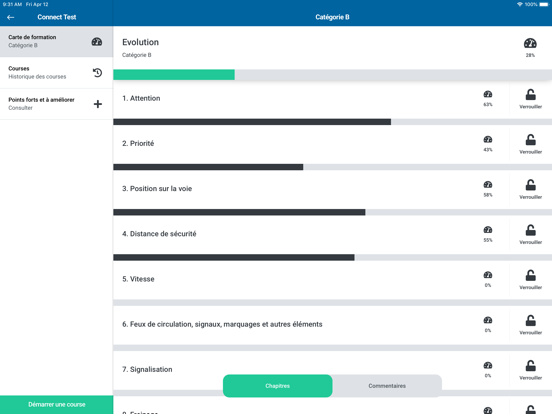Viewport: 552px width, 414px height.
Task: Open the Courses history clock icon
Action: [x=98, y=73]
